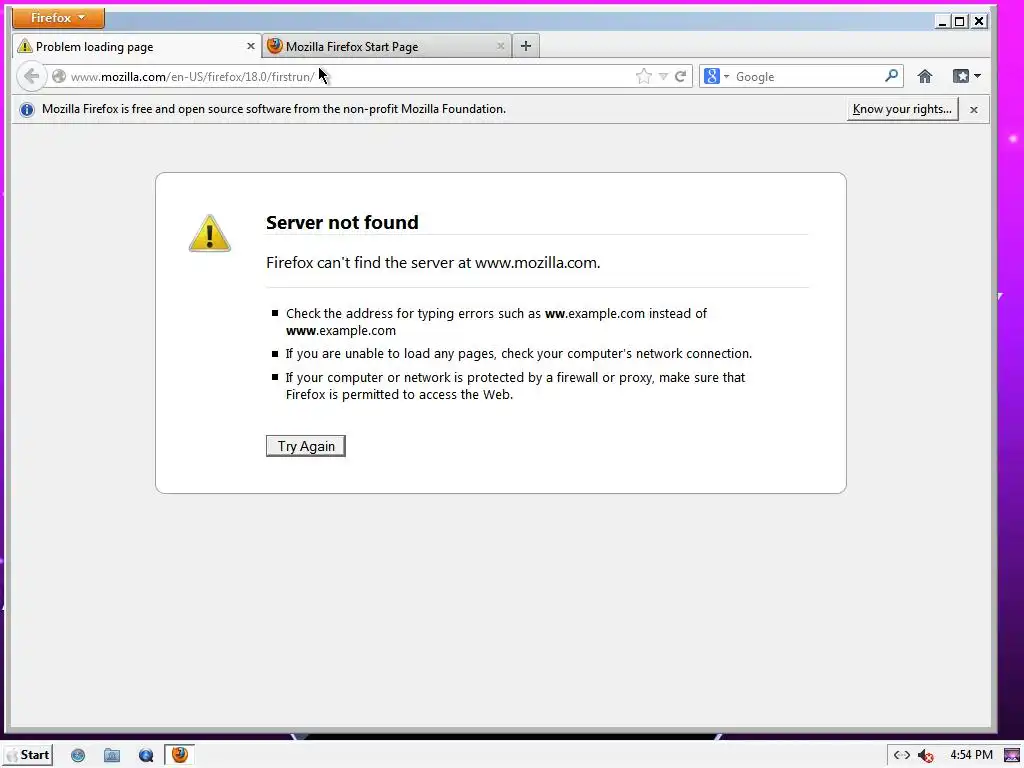1024x768 pixels.
Task: Click the bullet about checking network connection
Action: coord(519,353)
